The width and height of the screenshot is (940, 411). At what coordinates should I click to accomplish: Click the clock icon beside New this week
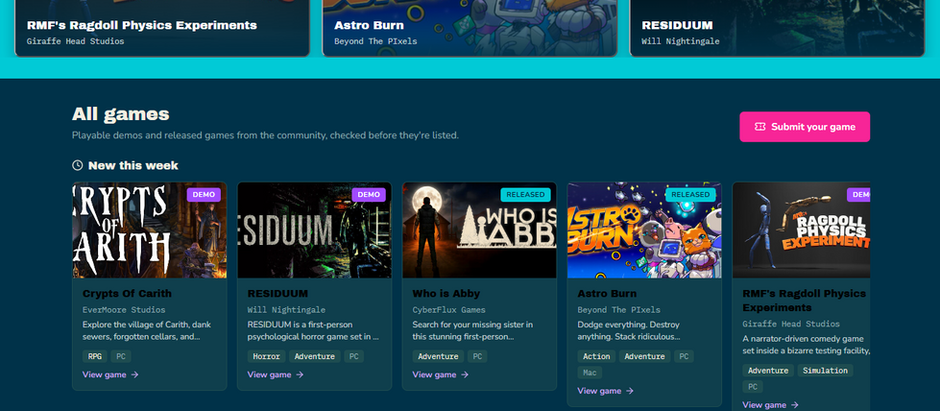coord(77,165)
